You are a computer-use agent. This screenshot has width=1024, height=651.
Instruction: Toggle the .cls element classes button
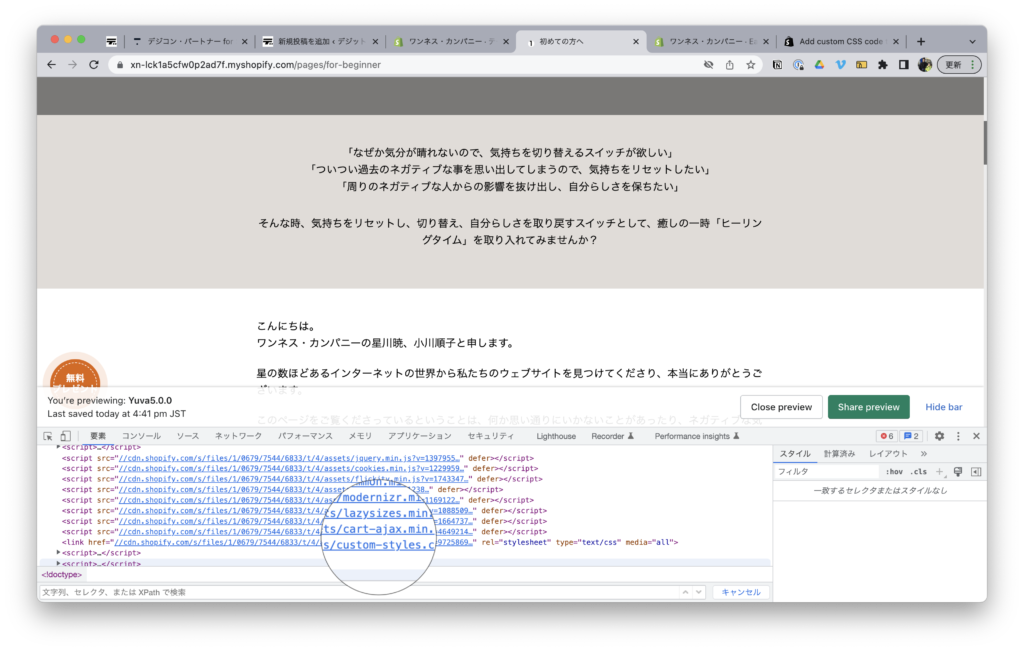pyautogui.click(x=920, y=471)
